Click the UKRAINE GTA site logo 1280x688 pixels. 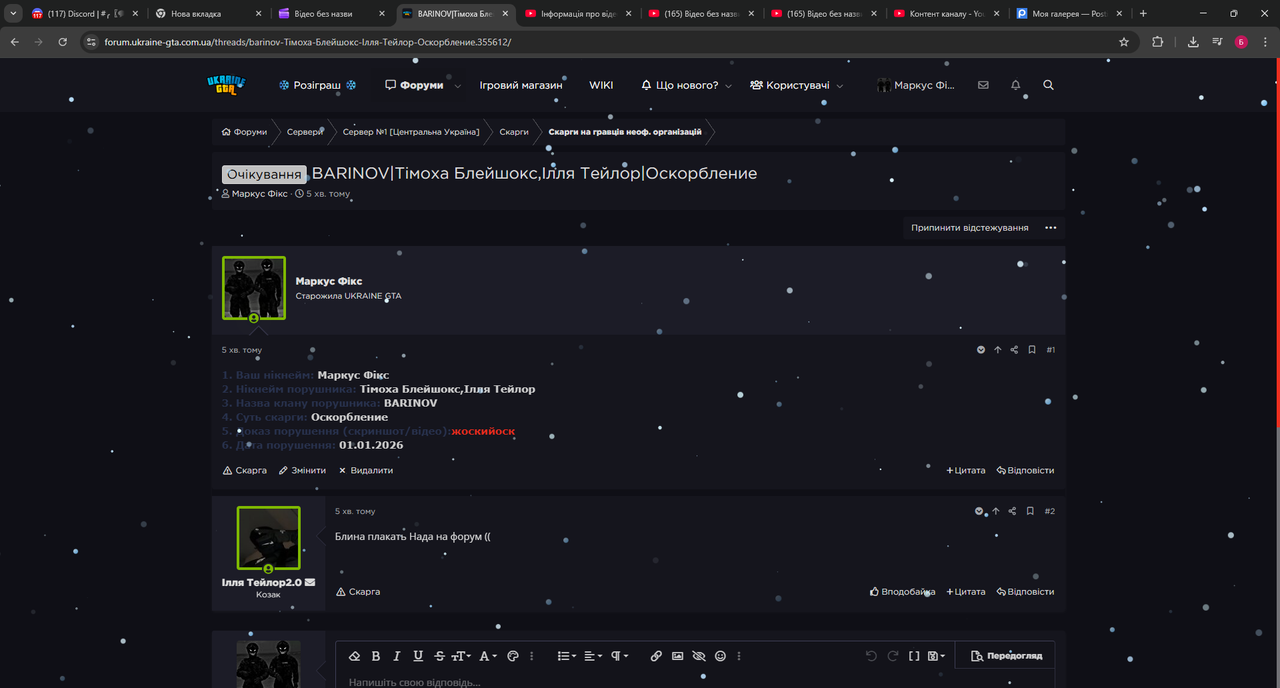(x=226, y=85)
